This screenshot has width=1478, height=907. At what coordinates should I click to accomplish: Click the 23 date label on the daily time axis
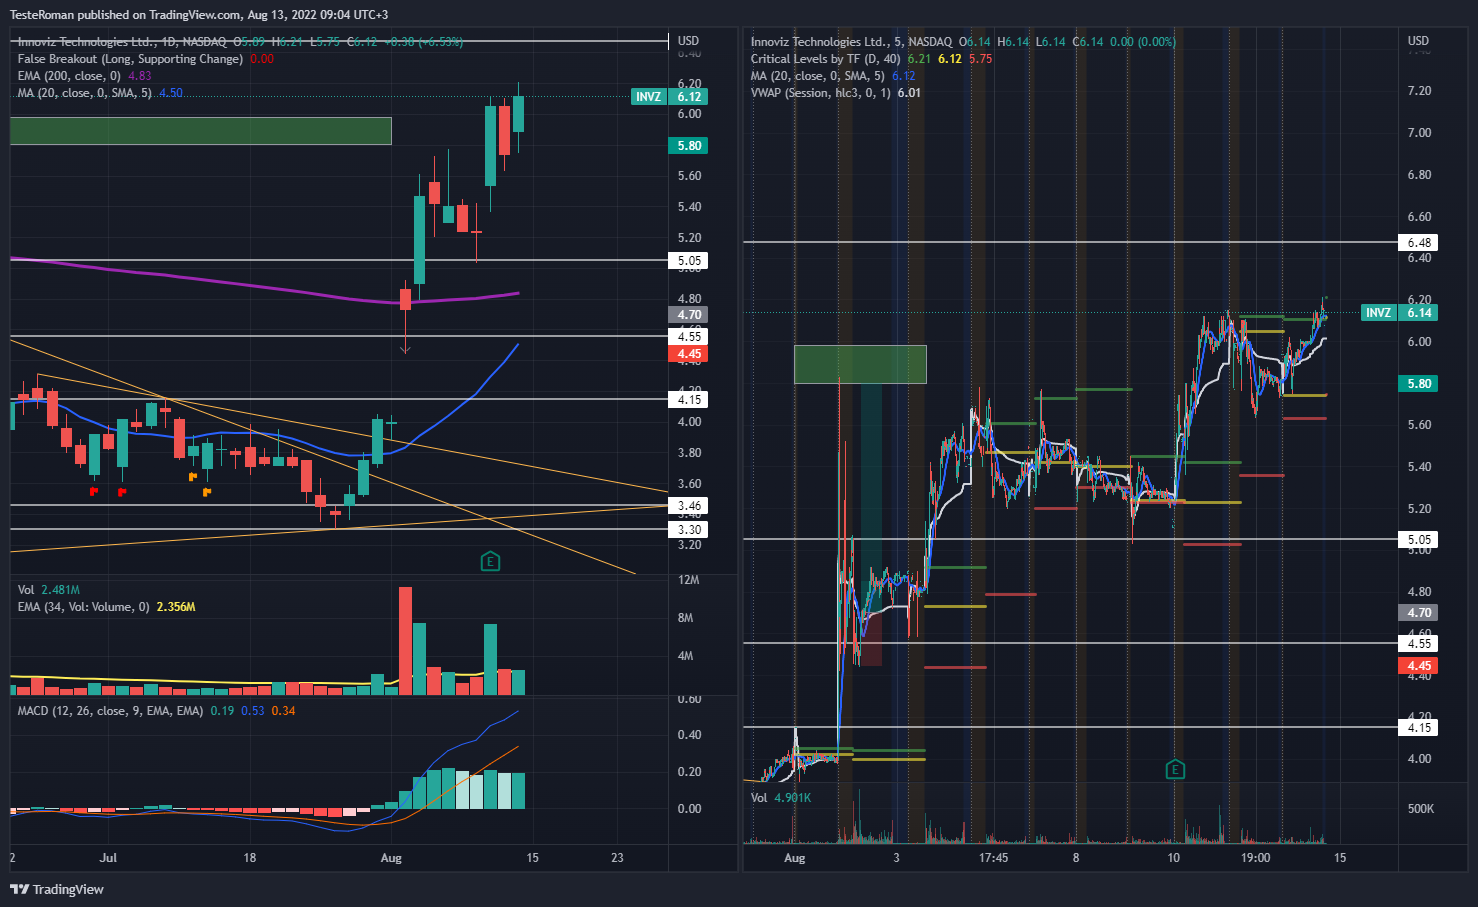(617, 858)
